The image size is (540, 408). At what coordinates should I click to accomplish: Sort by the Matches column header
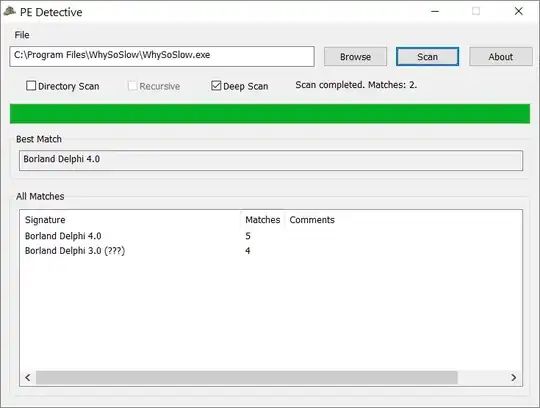pos(262,220)
